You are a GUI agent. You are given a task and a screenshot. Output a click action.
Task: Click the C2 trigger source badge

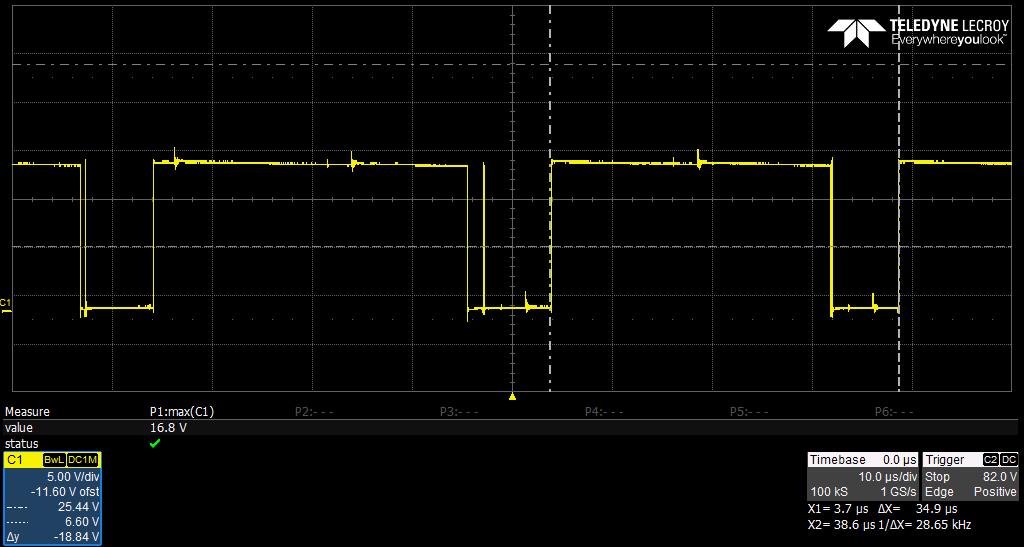pyautogui.click(x=992, y=460)
